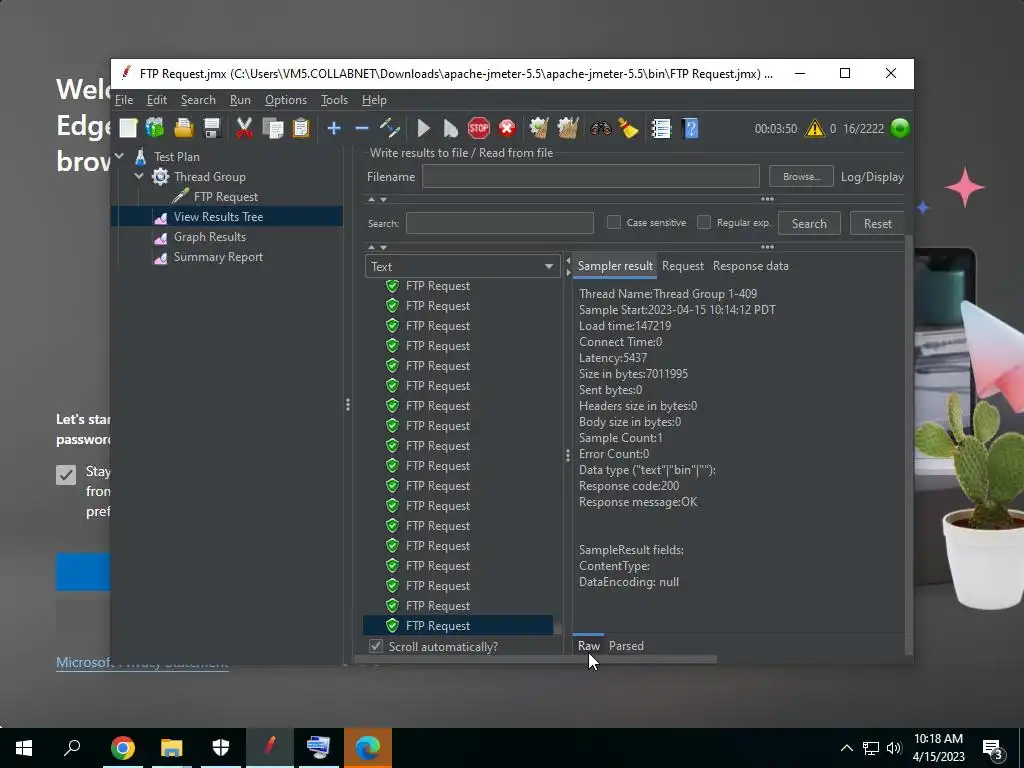Screen dimensions: 1024x768
Task: Open the function helper list icon
Action: point(661,128)
